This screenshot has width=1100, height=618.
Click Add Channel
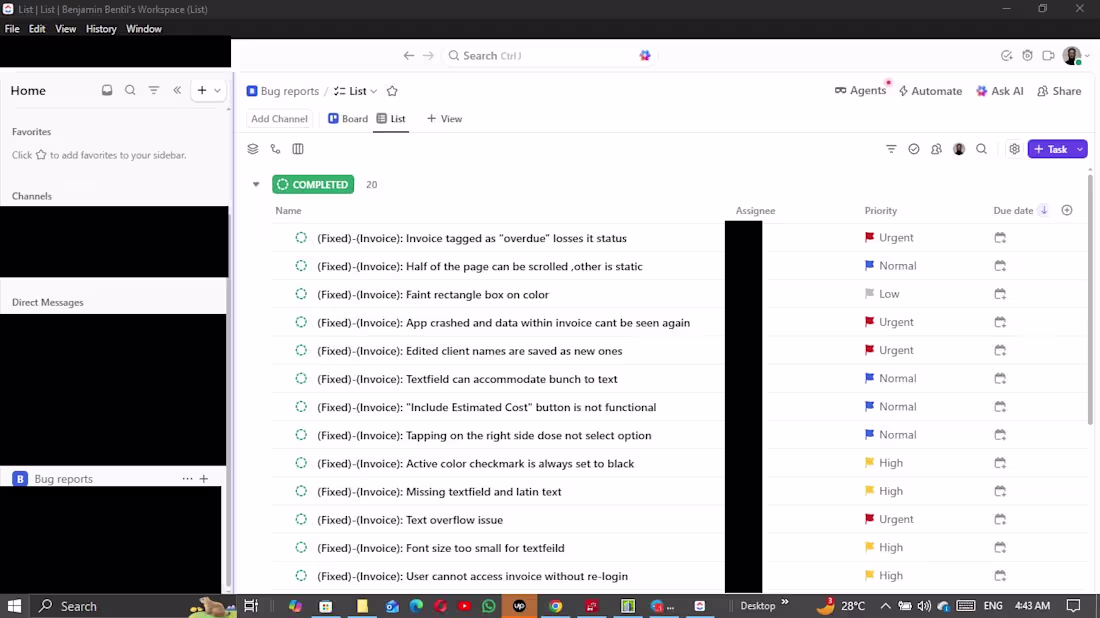click(279, 119)
